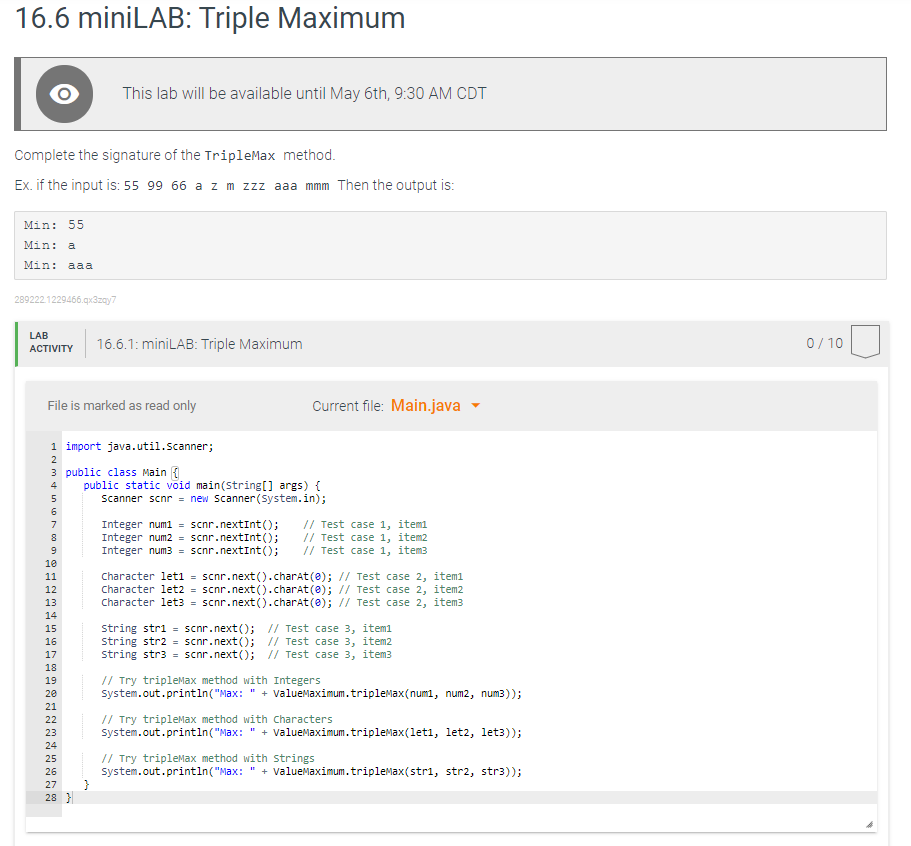Click the println line with tripleMax(let1, let2, let3)
Screen dimensions: 911x846
click(x=311, y=732)
